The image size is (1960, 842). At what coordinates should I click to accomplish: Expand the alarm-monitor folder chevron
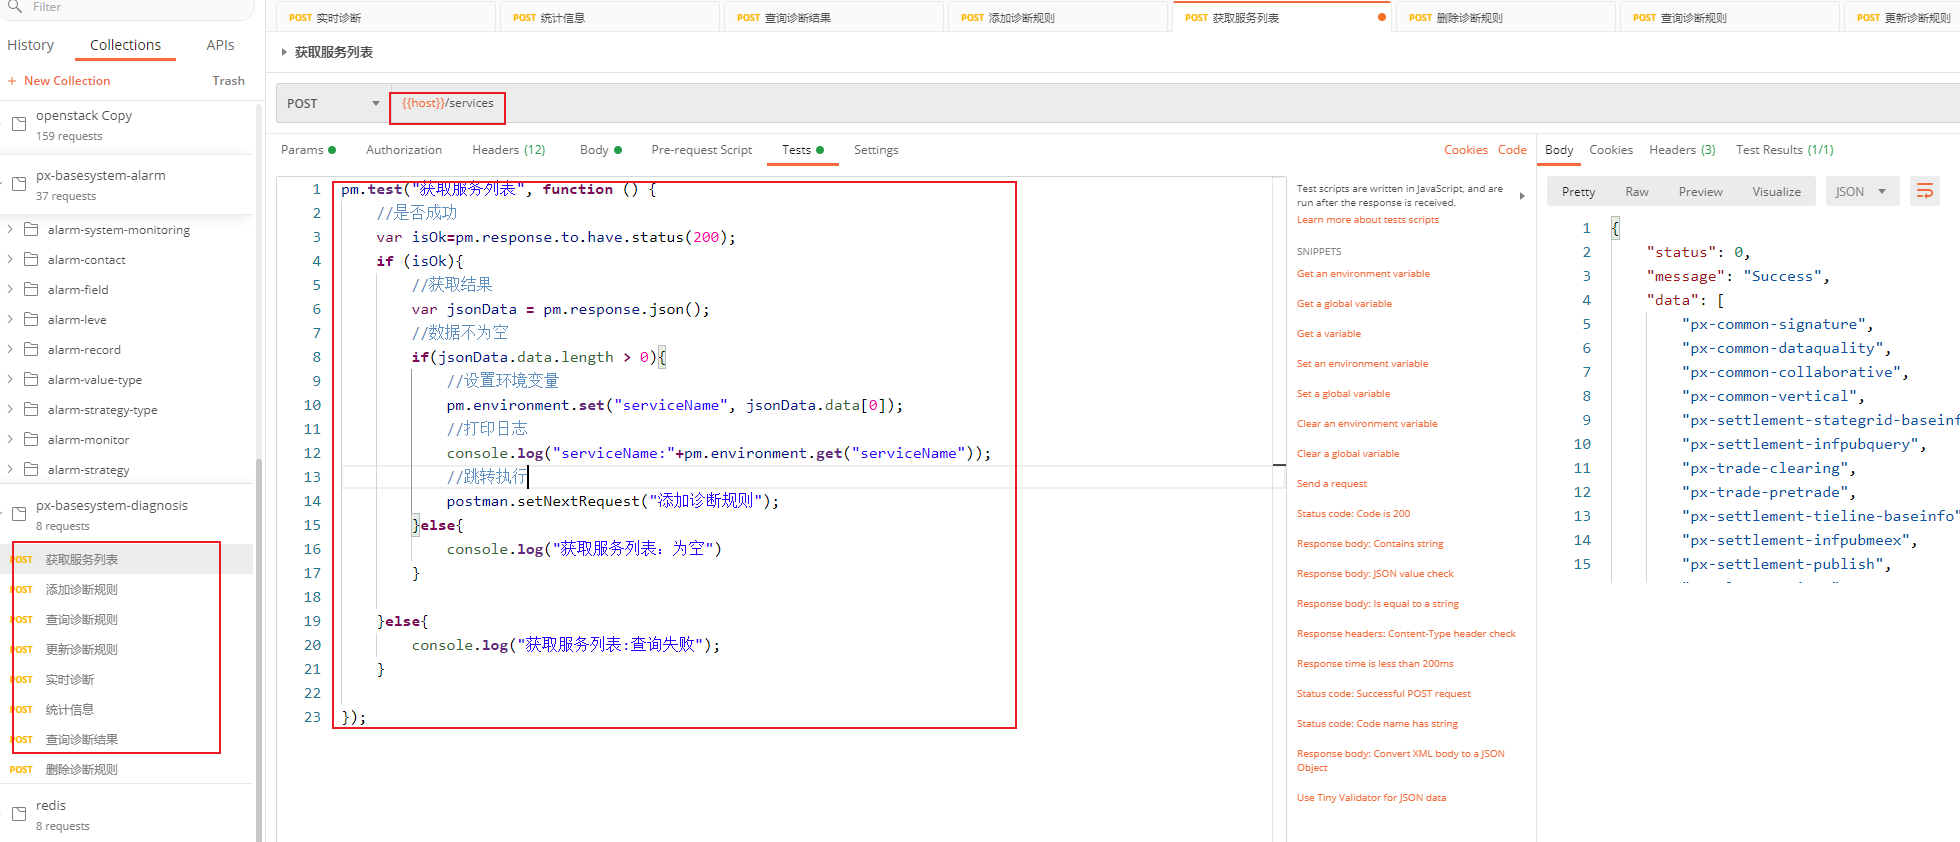10,439
